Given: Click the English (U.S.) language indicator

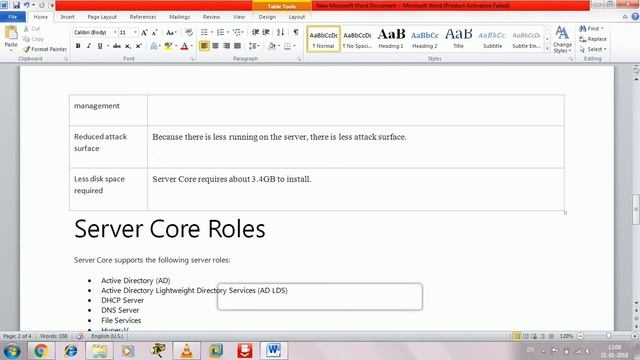Looking at the screenshot, I should tap(107, 336).
